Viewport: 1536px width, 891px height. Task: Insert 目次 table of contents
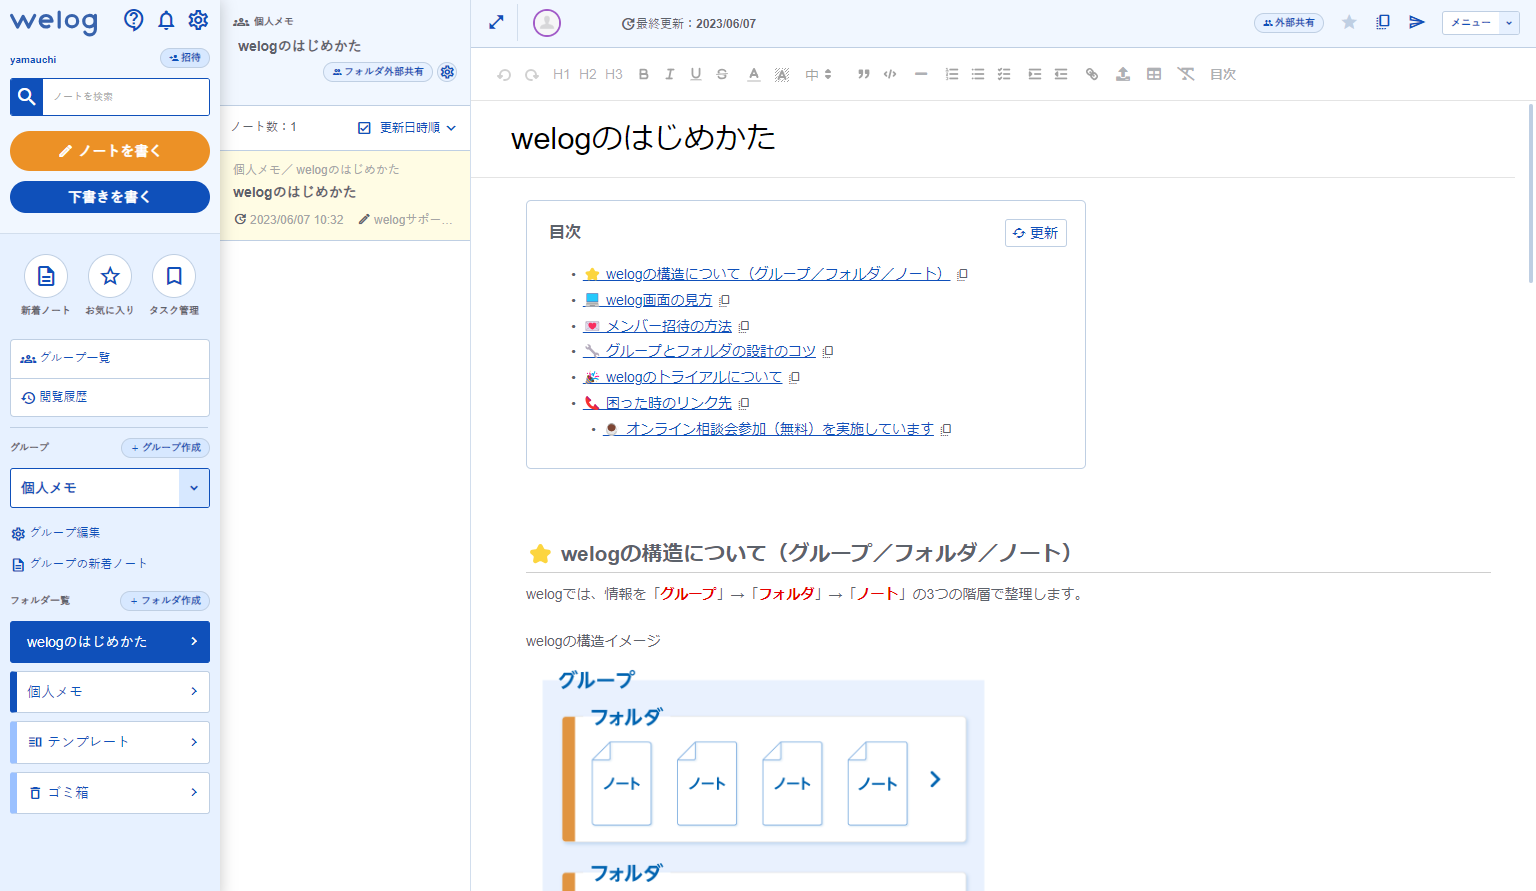pyautogui.click(x=1223, y=74)
